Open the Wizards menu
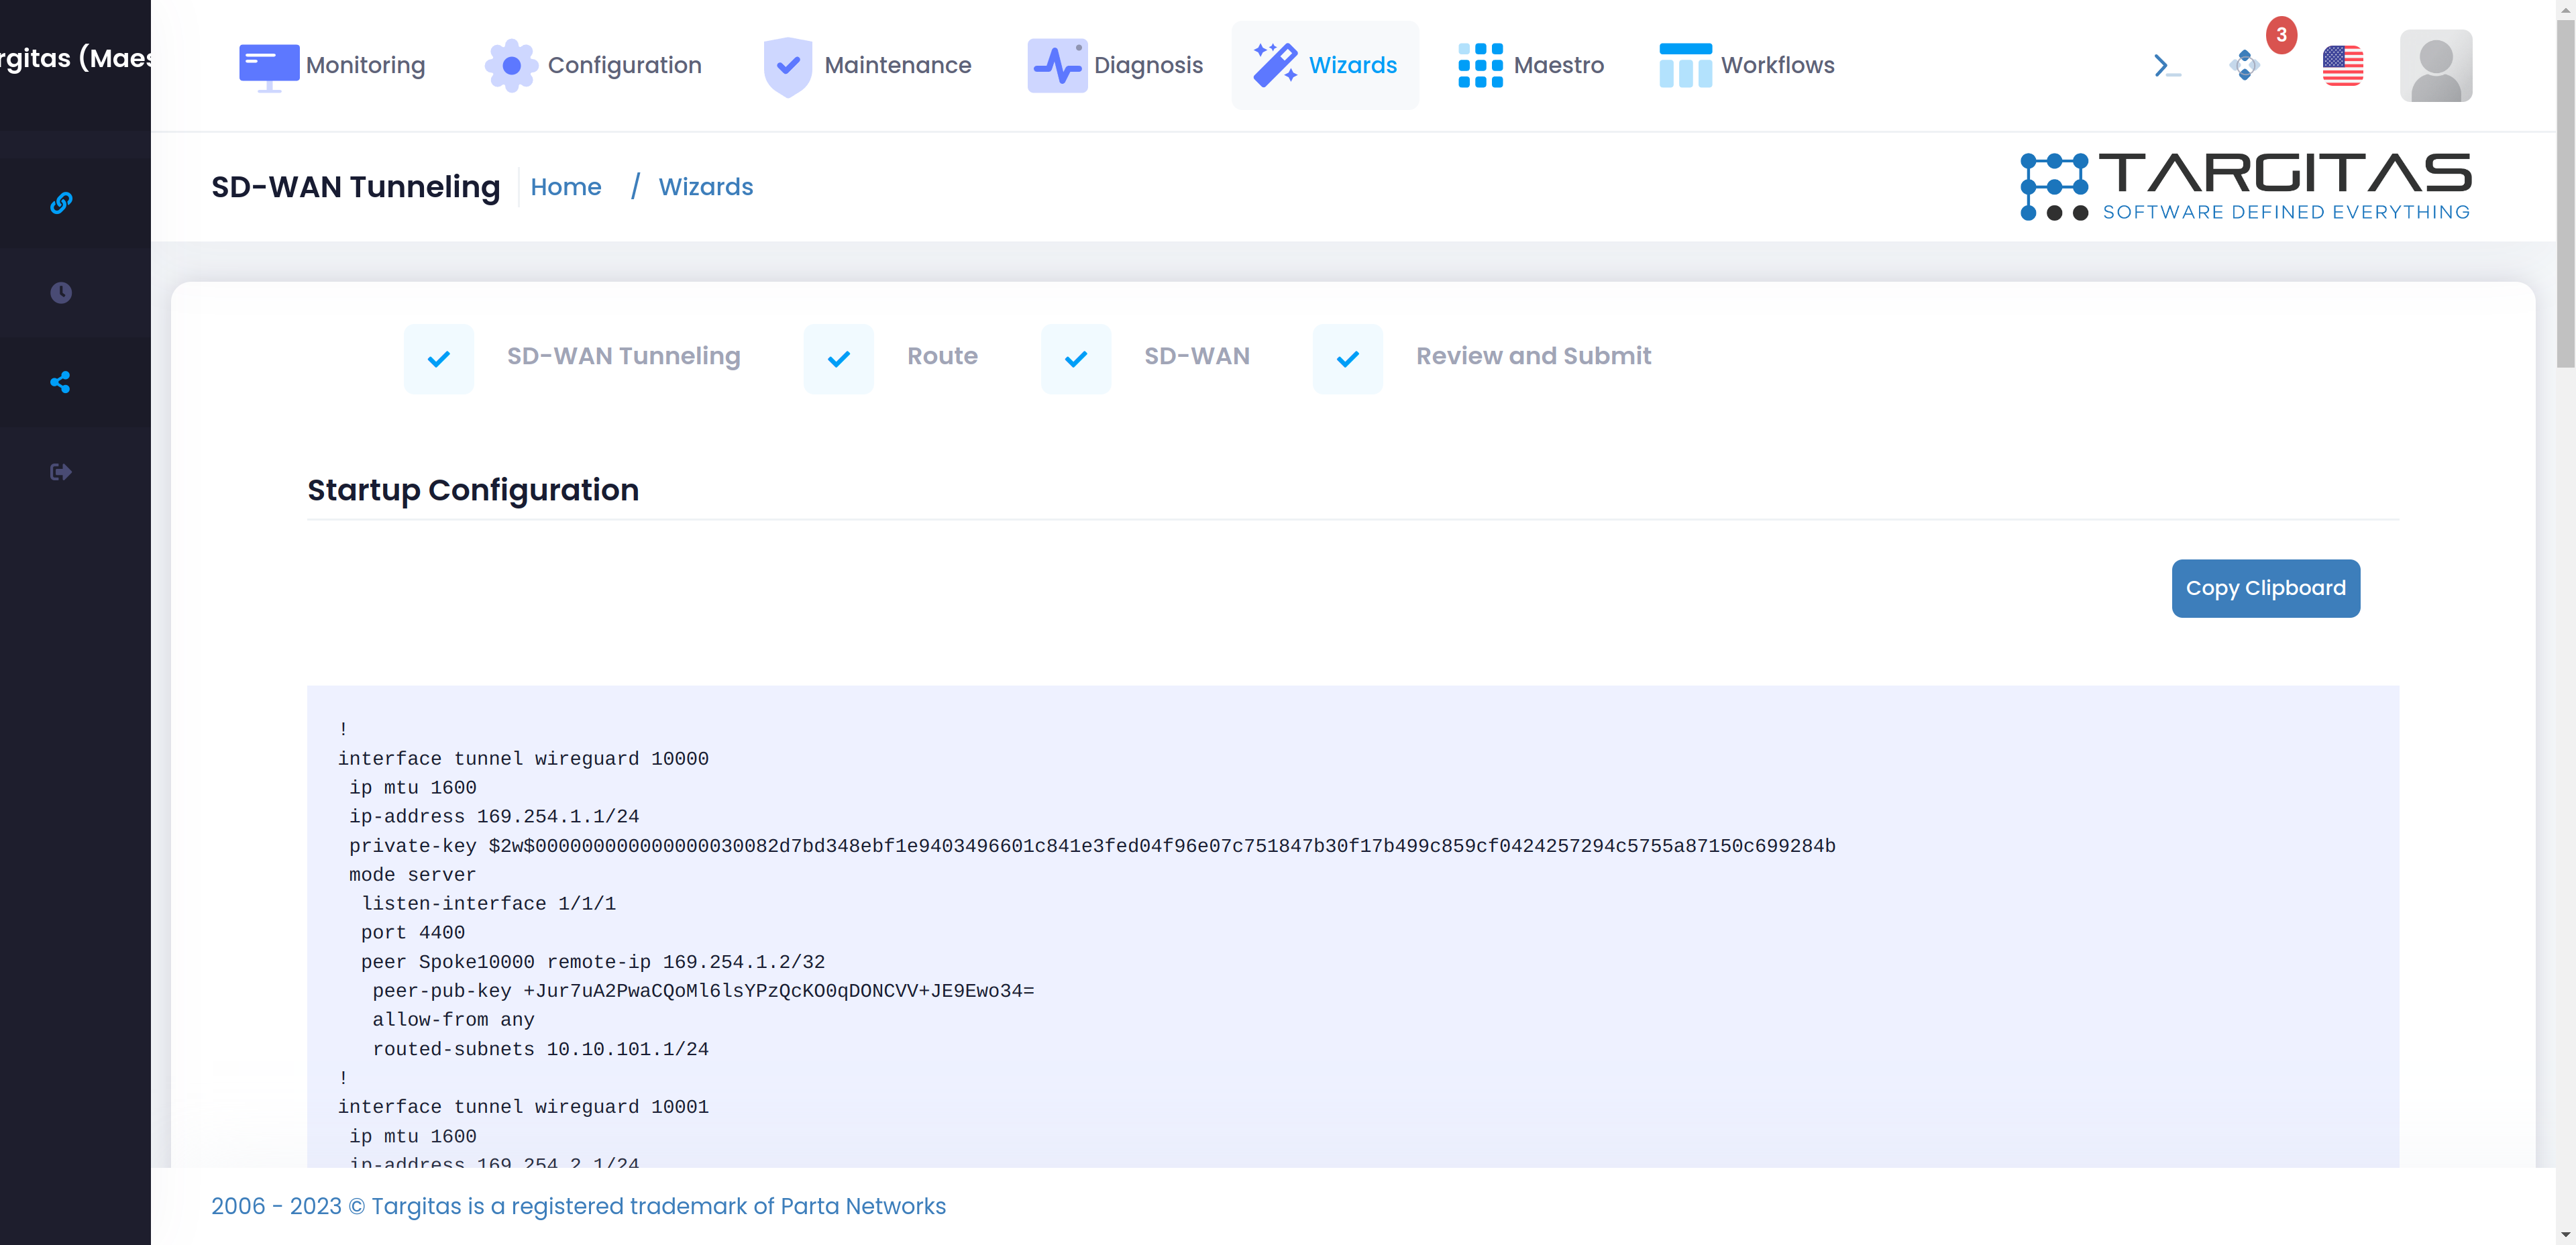Image resolution: width=2576 pixels, height=1245 pixels. click(x=1325, y=65)
